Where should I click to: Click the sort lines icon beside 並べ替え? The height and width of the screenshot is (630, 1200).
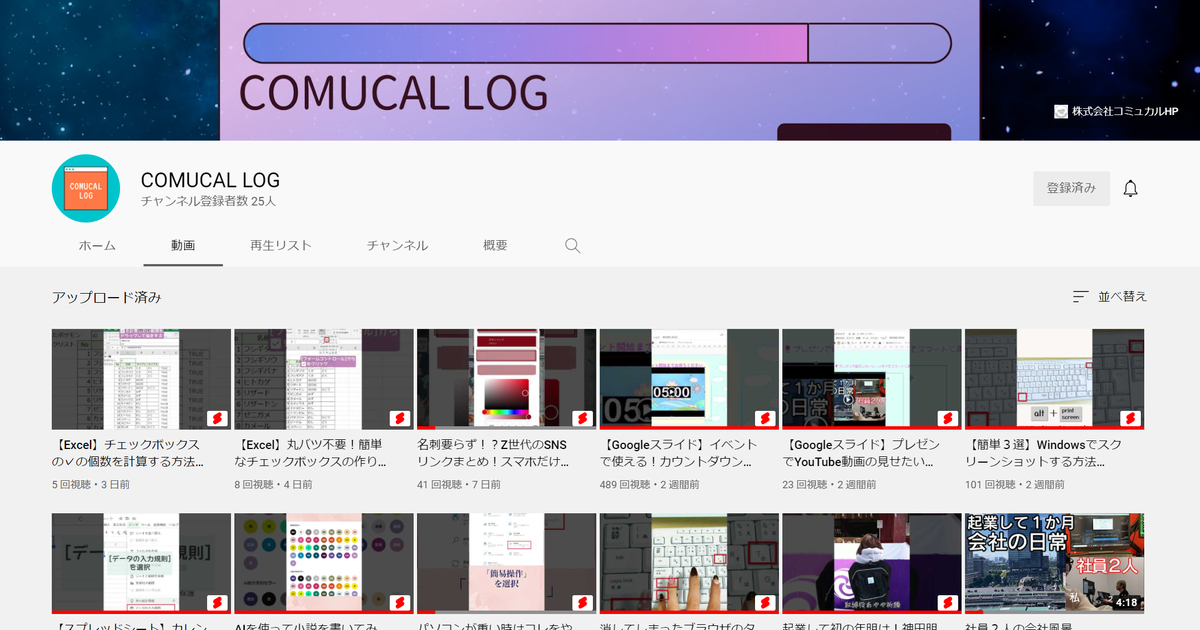point(1080,297)
